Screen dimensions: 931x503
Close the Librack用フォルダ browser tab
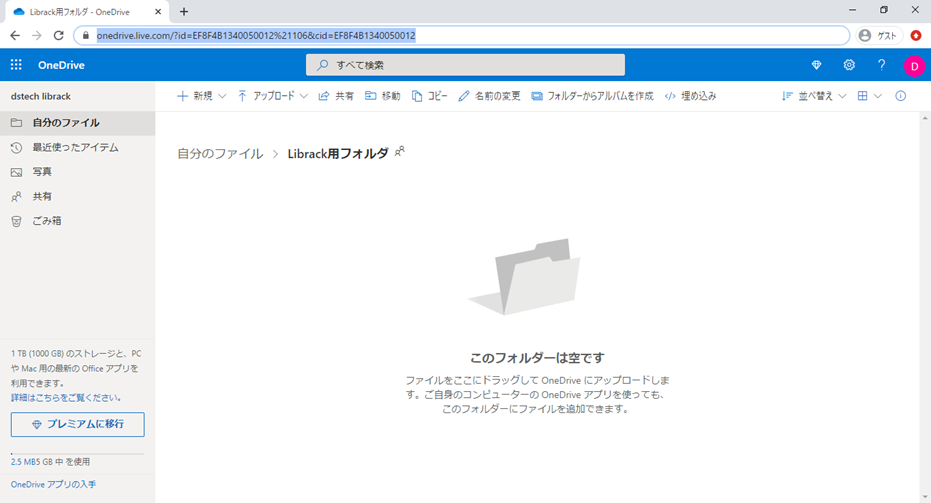click(158, 12)
